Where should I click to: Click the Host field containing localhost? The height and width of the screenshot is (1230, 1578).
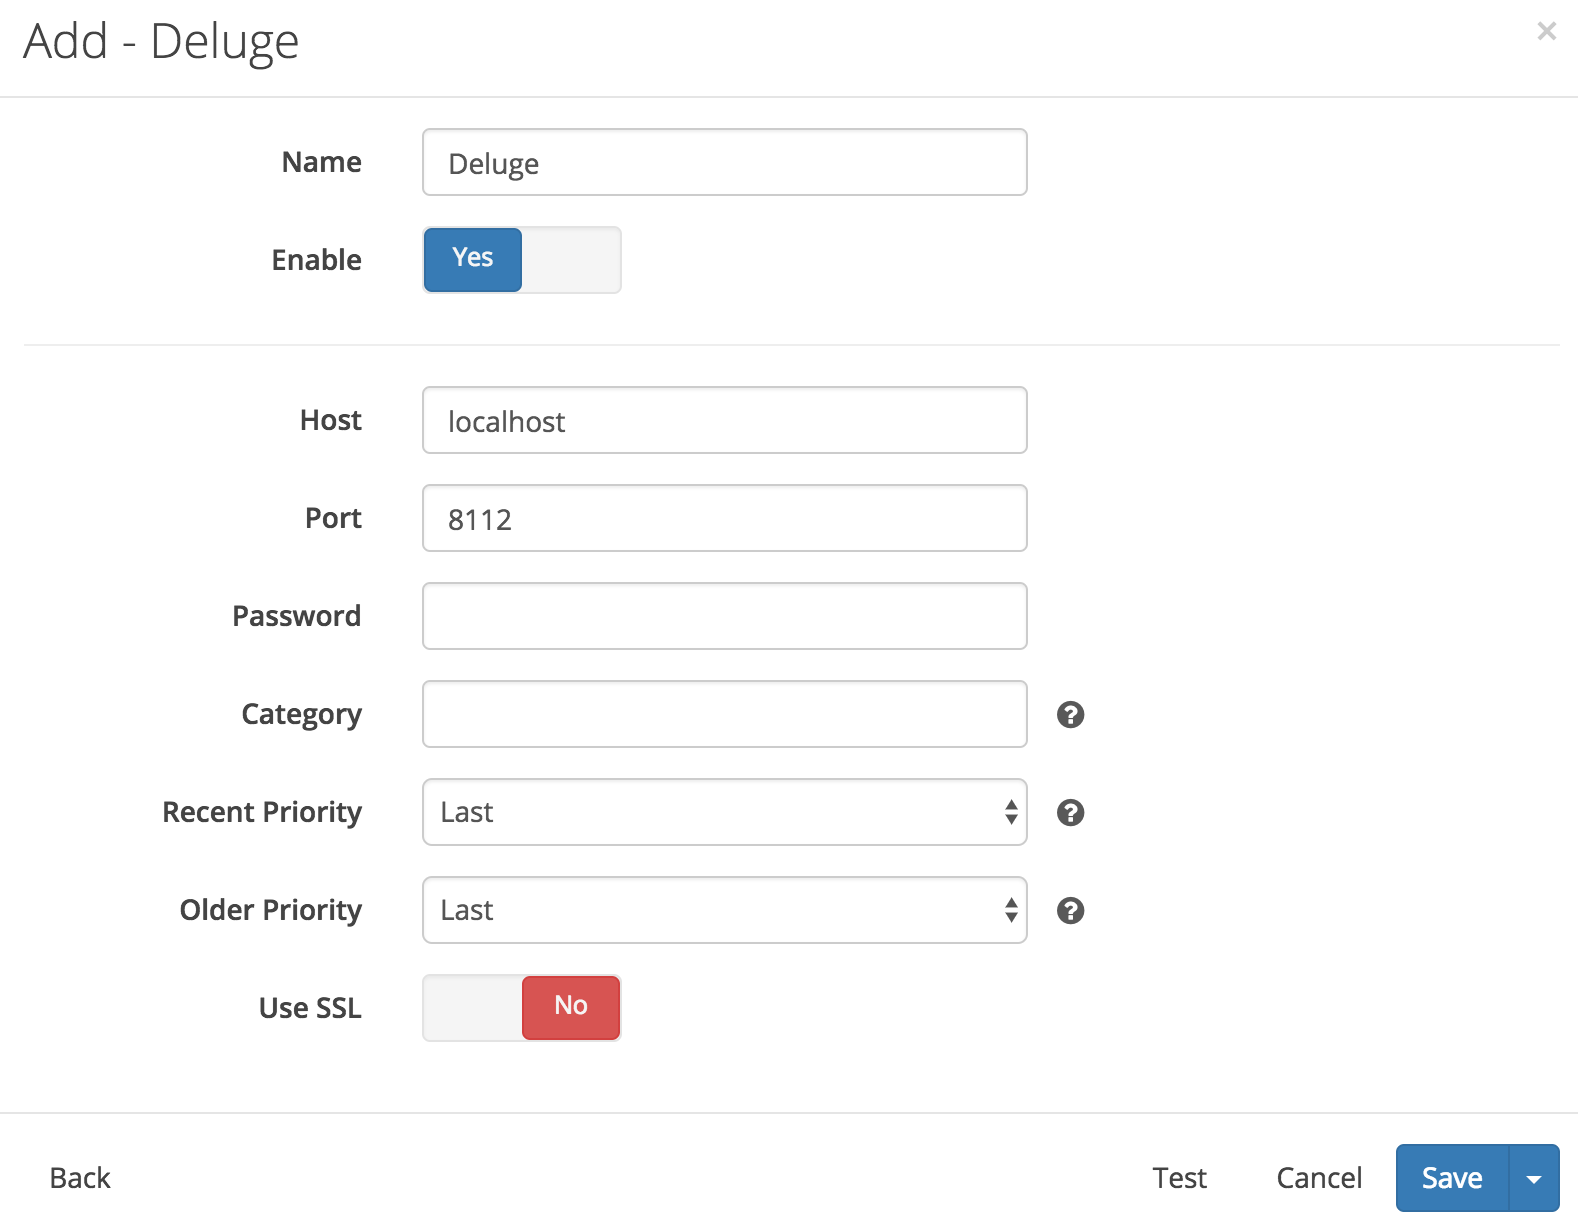tap(725, 420)
